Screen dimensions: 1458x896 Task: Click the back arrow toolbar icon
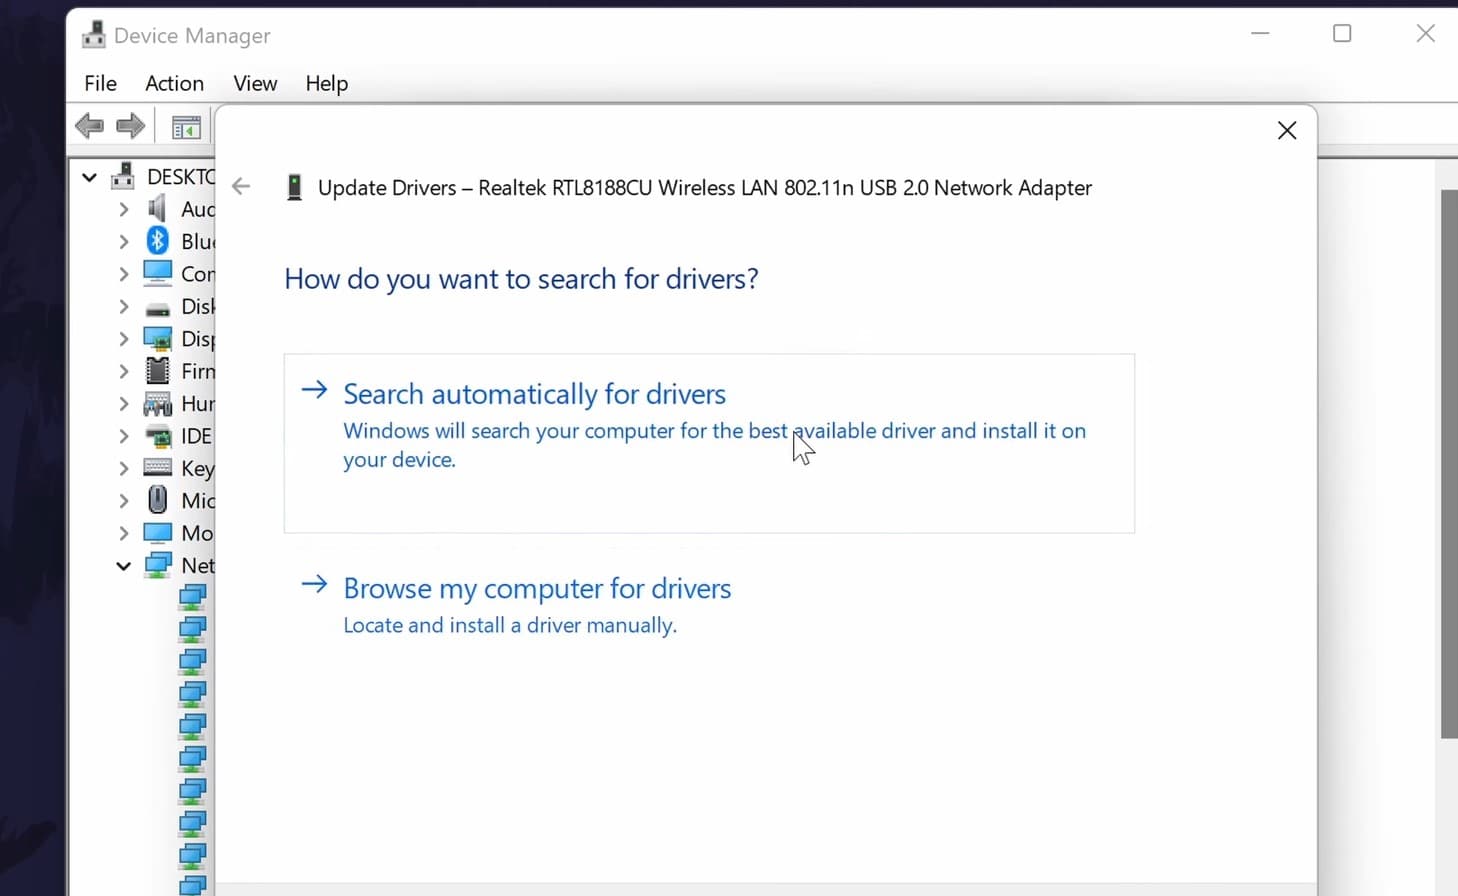click(89, 126)
